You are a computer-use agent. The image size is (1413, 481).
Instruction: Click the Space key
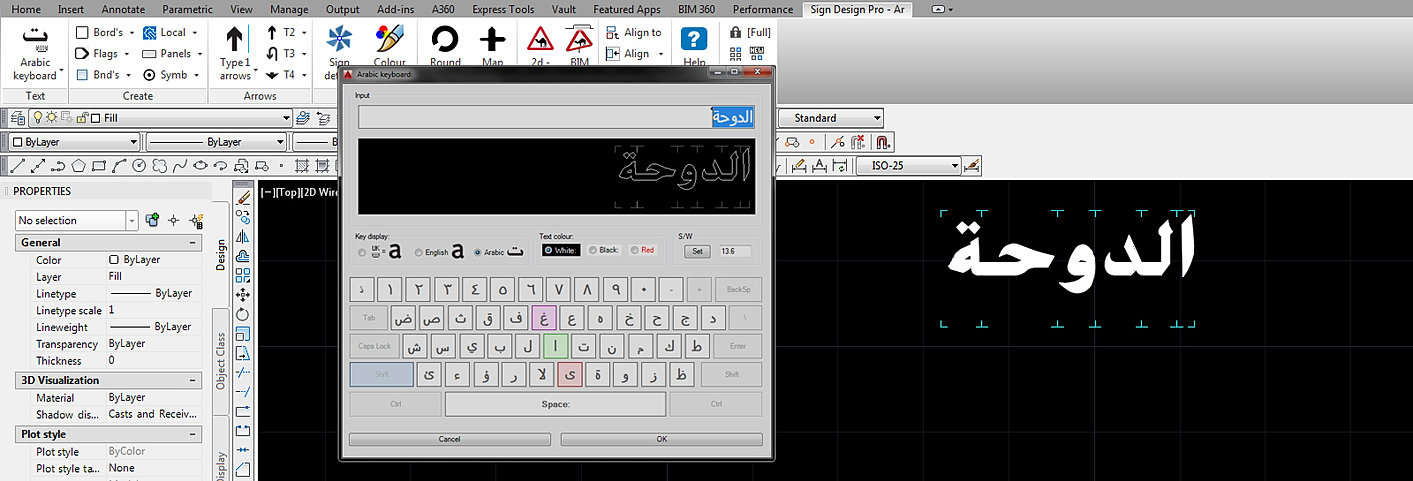[555, 404]
